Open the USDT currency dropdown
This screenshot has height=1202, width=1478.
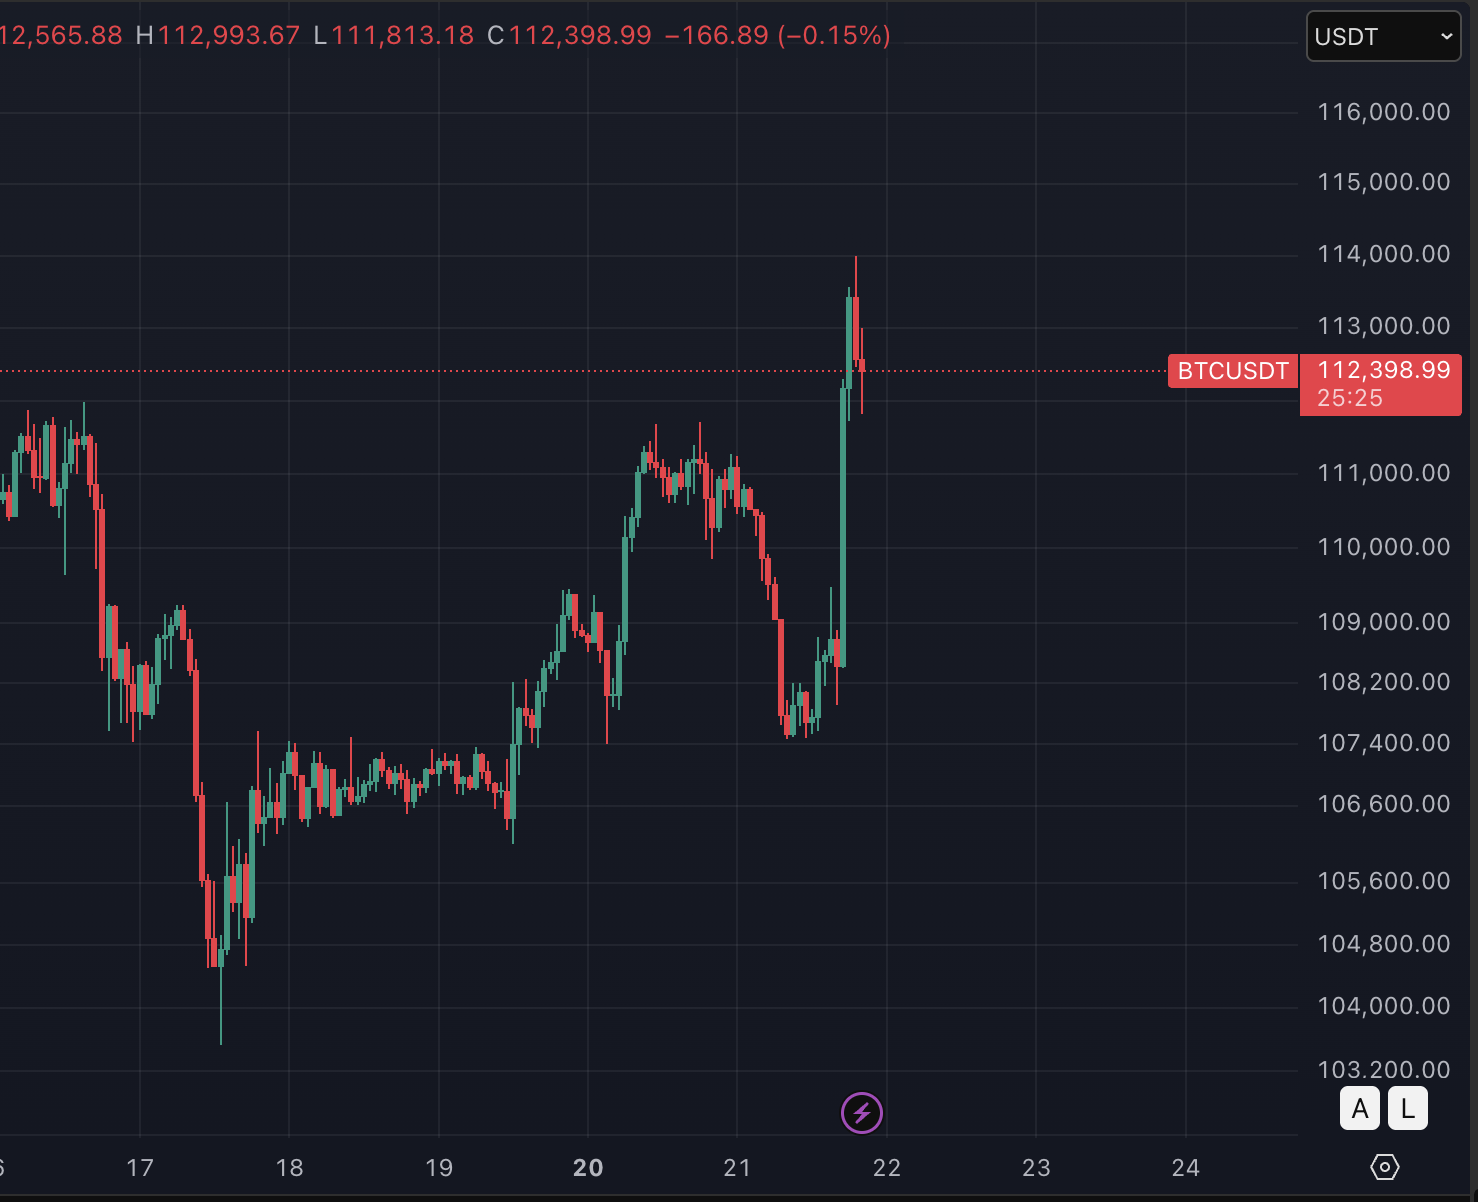[1383, 37]
